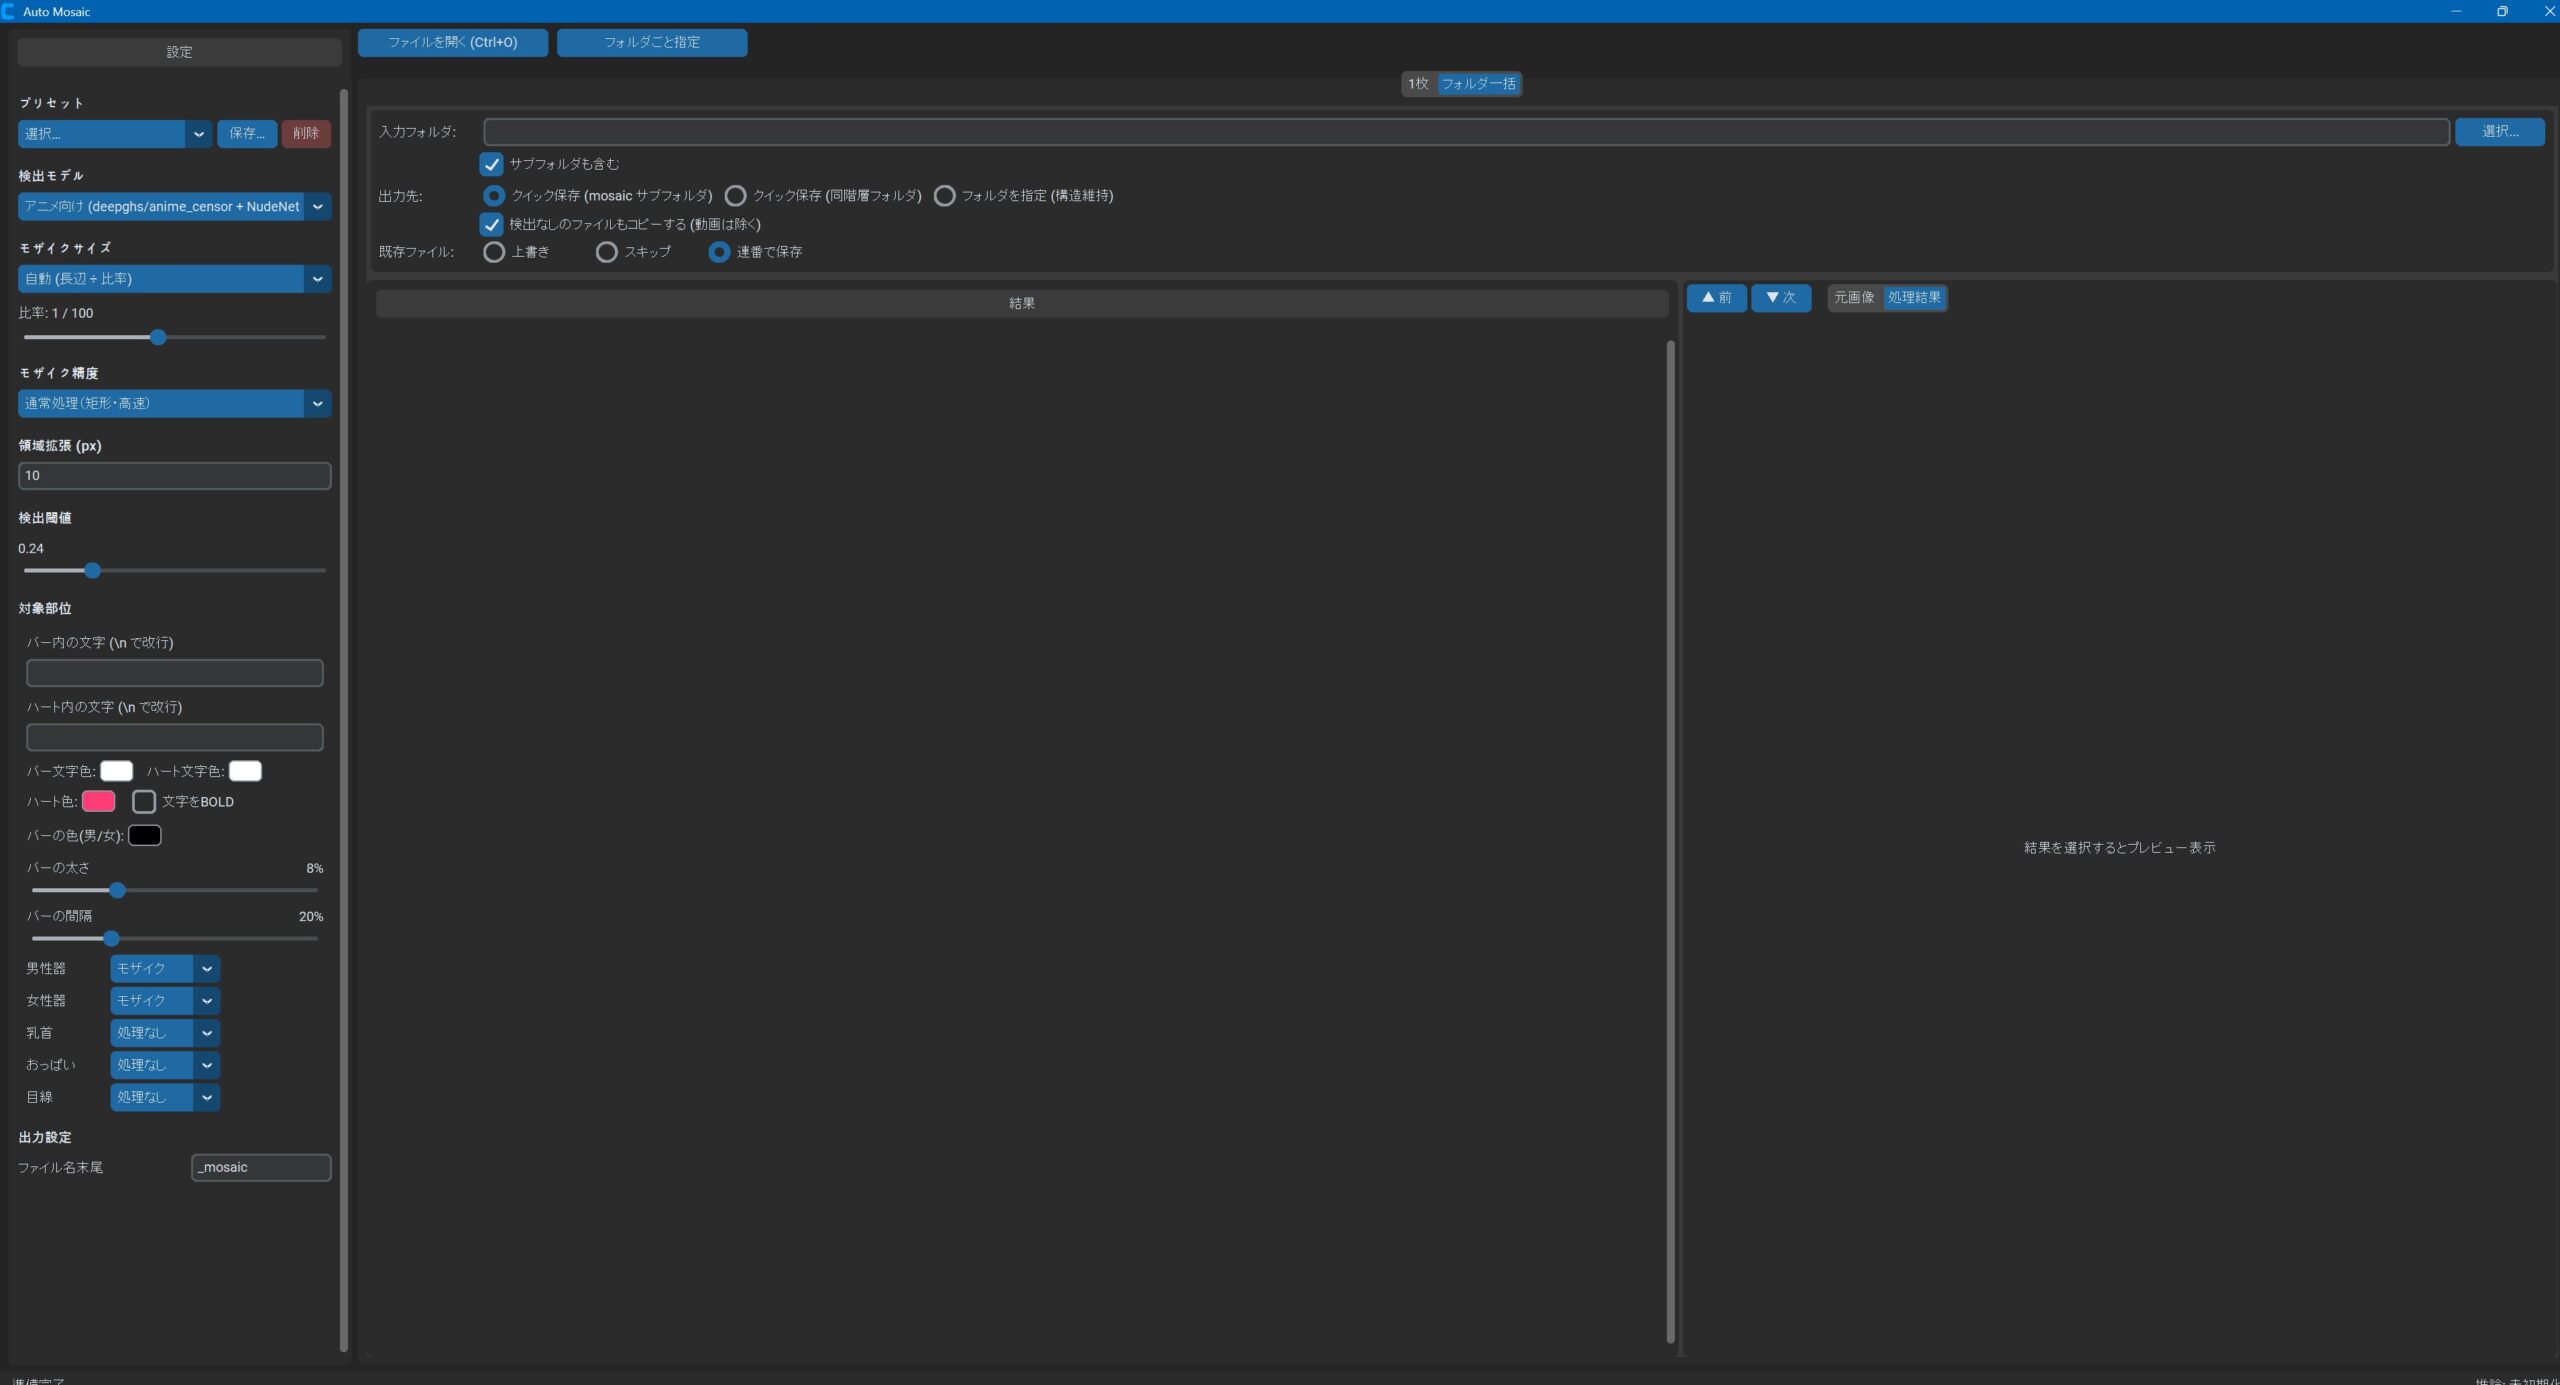Open the モザイク精度 dropdown
Image resolution: width=2560 pixels, height=1385 pixels.
coord(174,404)
